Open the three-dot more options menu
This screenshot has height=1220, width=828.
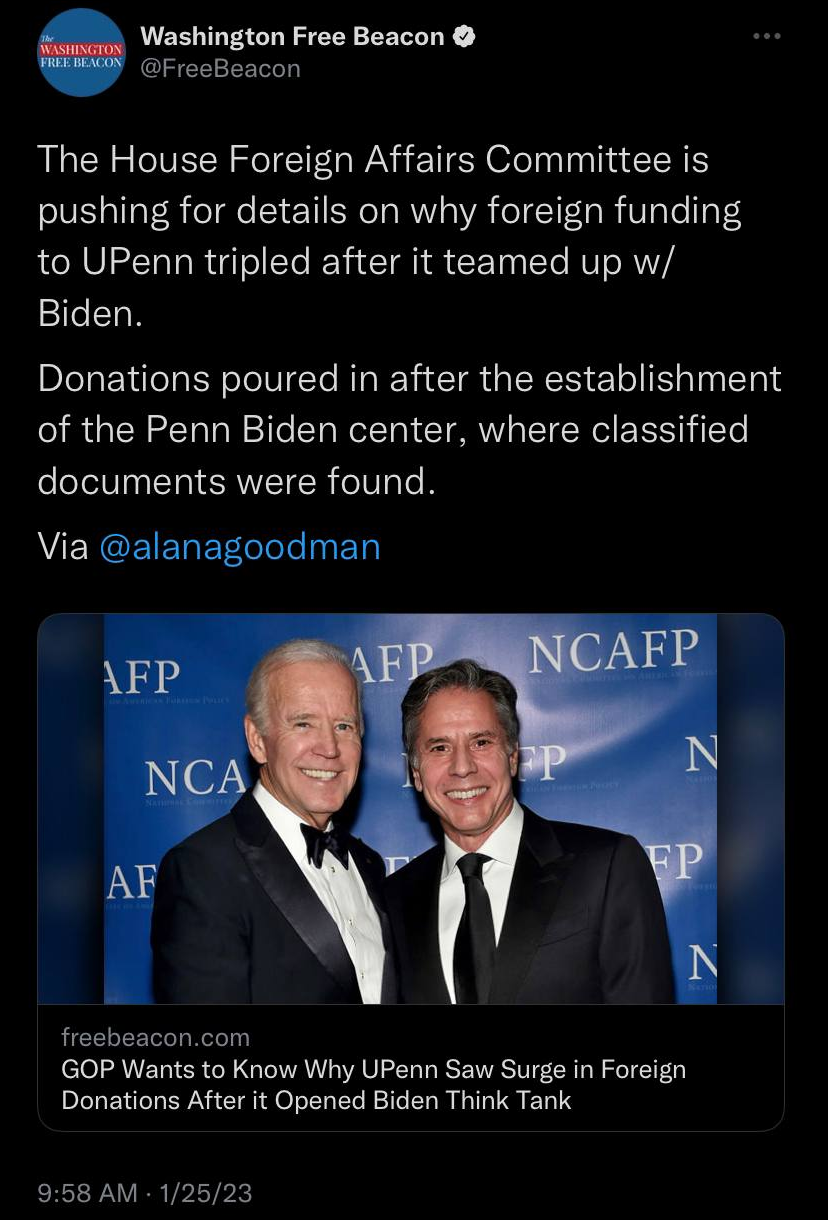pyautogui.click(x=766, y=36)
